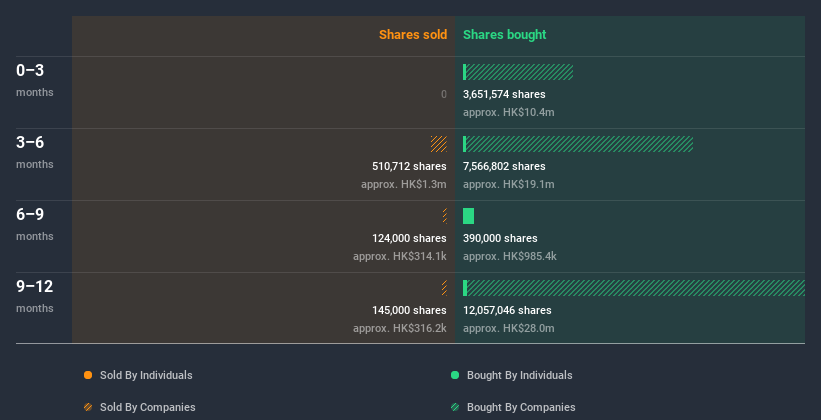This screenshot has width=821, height=420.
Task: Click the 9–12 months orange sold bar
Action: click(x=445, y=288)
